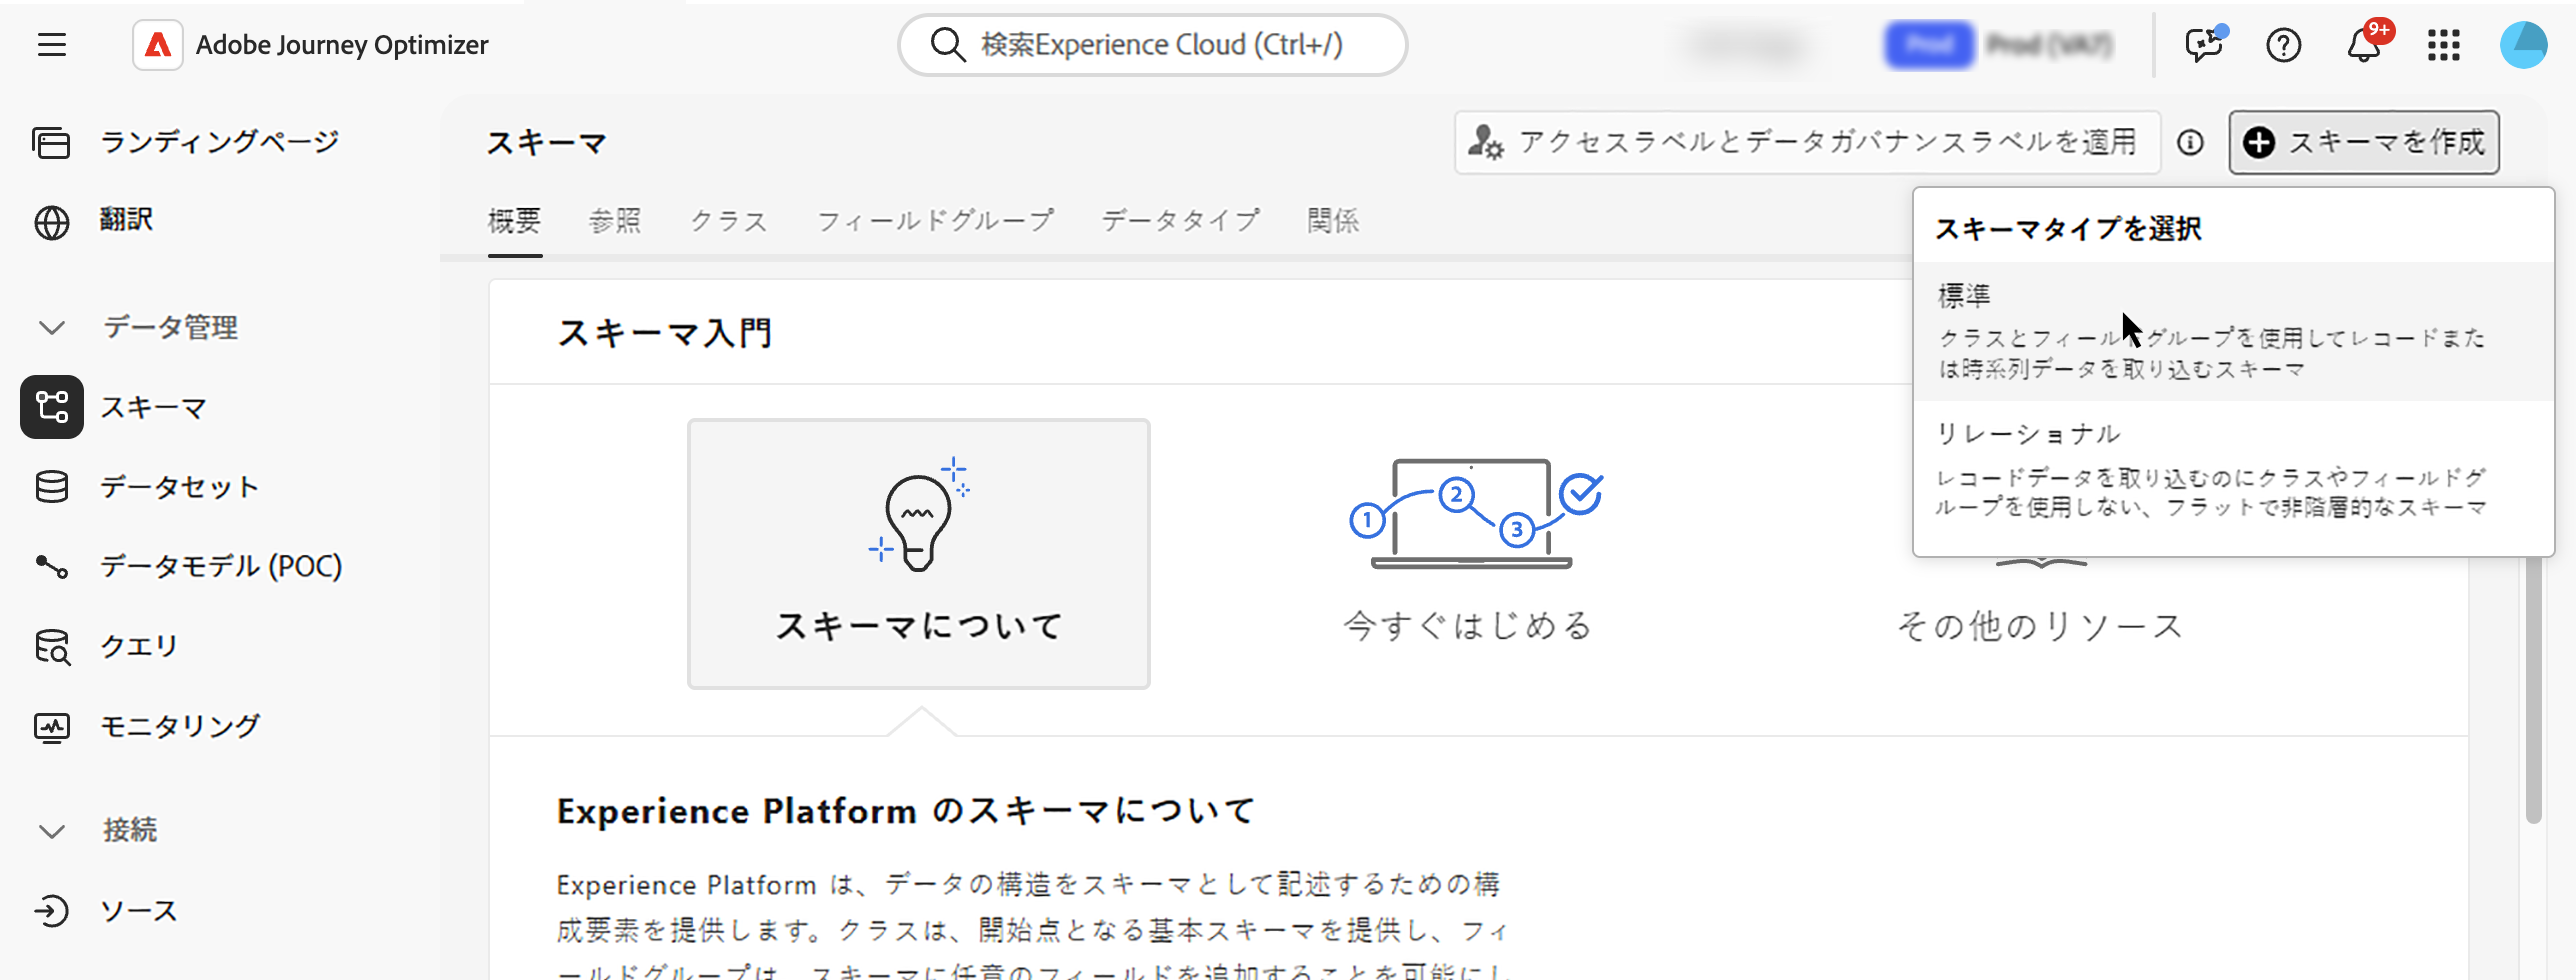Screen dimensions: 2576x980
Task: Open モニタリング in the sidebar
Action: (180, 727)
